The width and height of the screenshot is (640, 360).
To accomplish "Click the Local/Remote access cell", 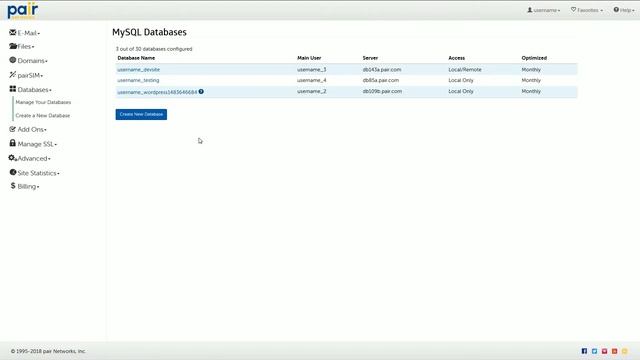I will (464, 70).
